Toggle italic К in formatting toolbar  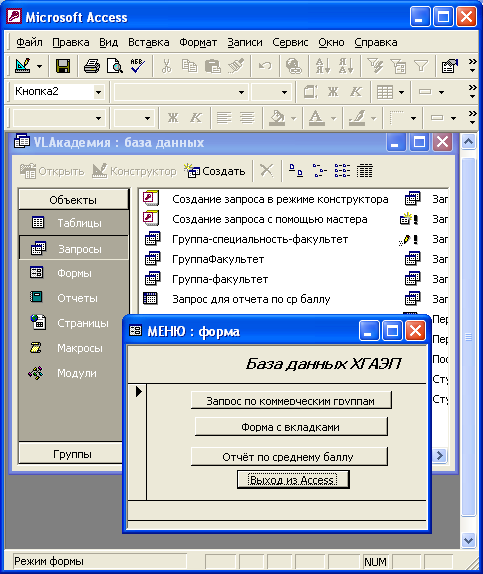196,118
